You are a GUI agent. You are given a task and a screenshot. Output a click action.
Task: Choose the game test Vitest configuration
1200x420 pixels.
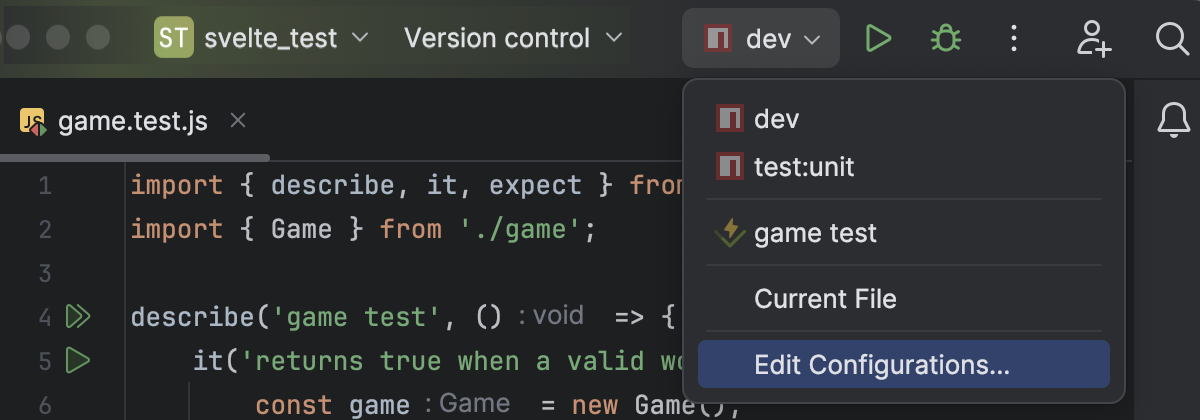coord(904,233)
